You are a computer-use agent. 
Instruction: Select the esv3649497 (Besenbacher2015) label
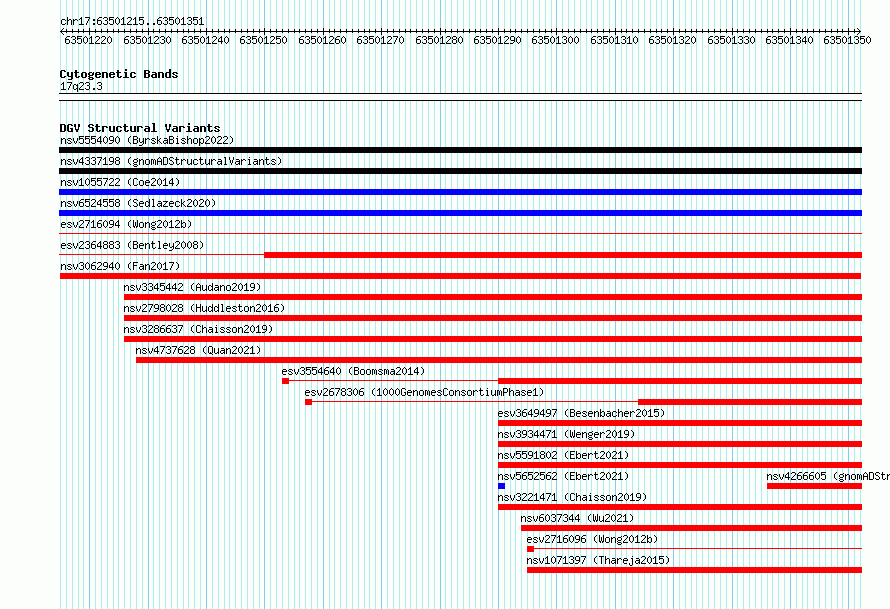click(581, 413)
